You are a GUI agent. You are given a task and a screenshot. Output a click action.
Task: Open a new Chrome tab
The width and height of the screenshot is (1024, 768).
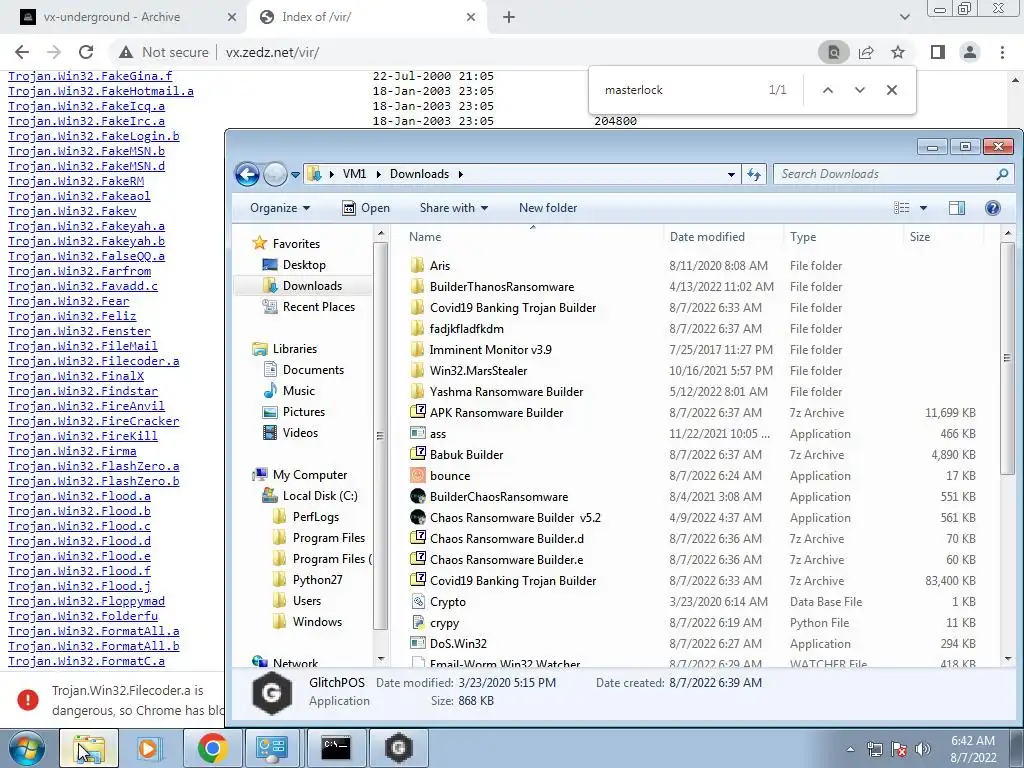click(x=509, y=18)
